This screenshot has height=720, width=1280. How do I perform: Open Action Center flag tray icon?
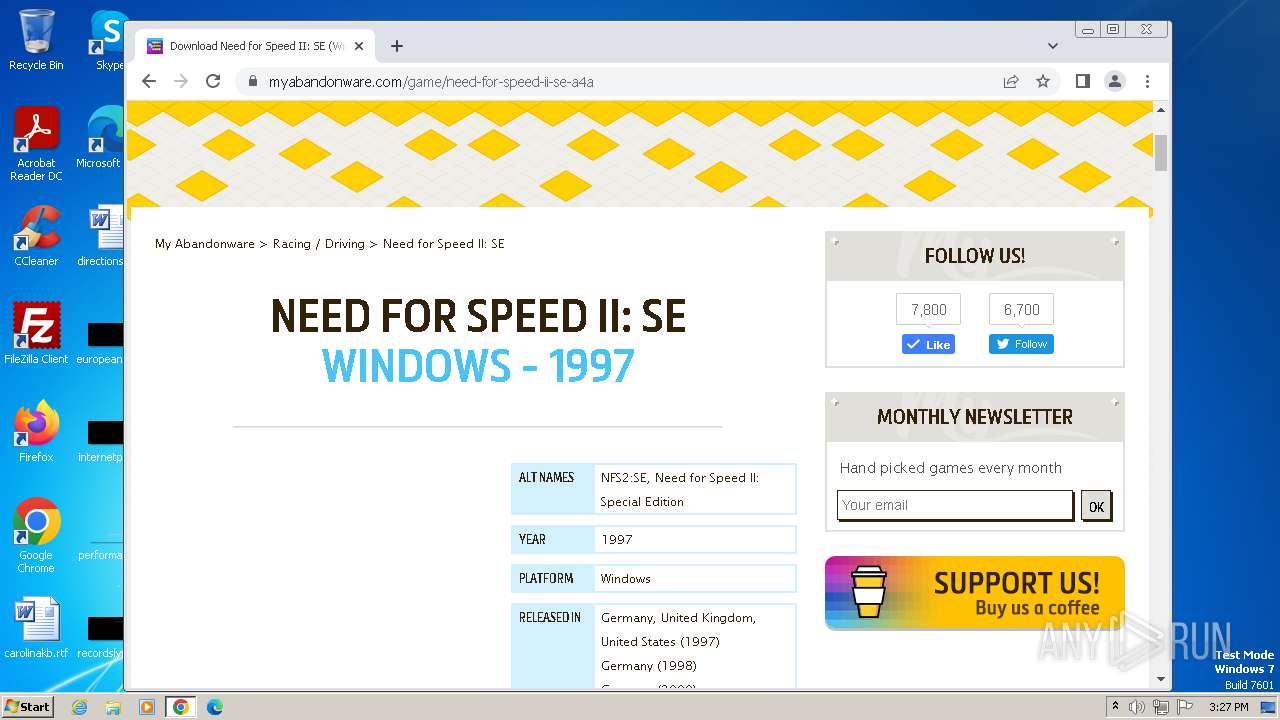pyautogui.click(x=1185, y=707)
